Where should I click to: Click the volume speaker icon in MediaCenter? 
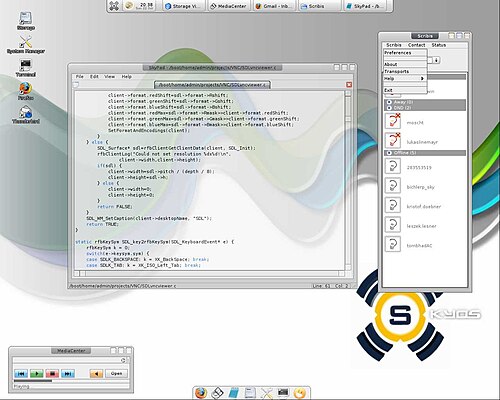click(x=96, y=373)
